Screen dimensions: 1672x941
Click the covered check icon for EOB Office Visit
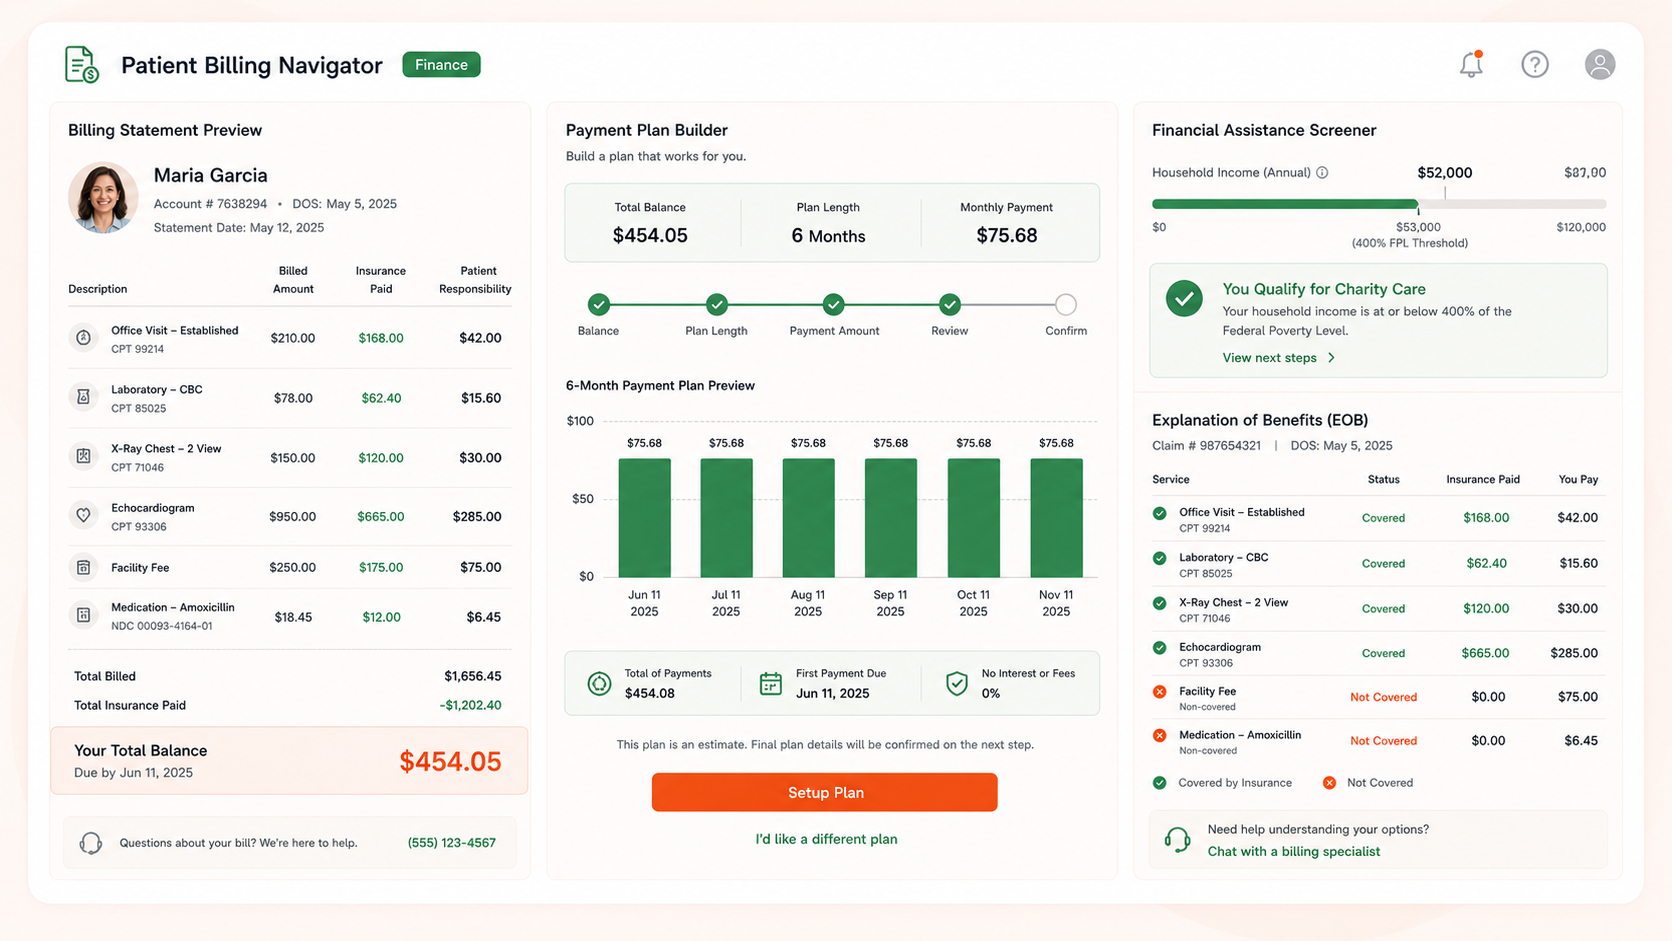1160,513
